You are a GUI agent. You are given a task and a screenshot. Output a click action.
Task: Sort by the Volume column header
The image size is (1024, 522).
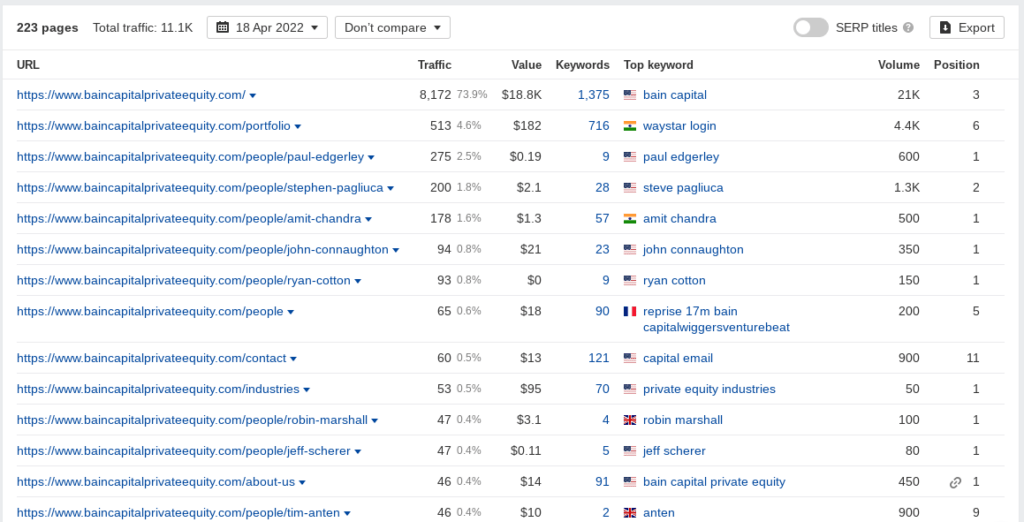tap(899, 65)
